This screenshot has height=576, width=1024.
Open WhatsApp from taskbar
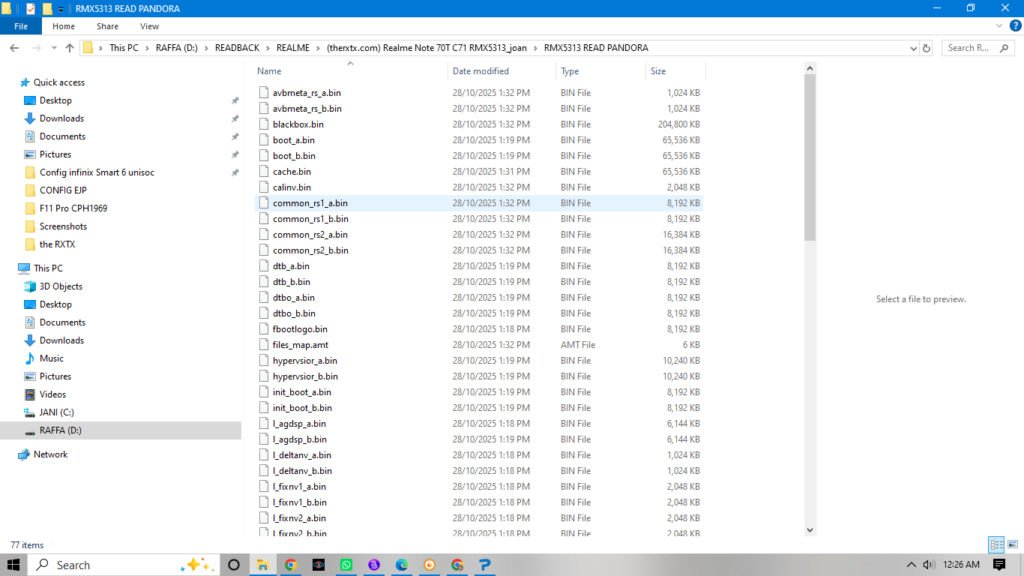click(x=346, y=565)
